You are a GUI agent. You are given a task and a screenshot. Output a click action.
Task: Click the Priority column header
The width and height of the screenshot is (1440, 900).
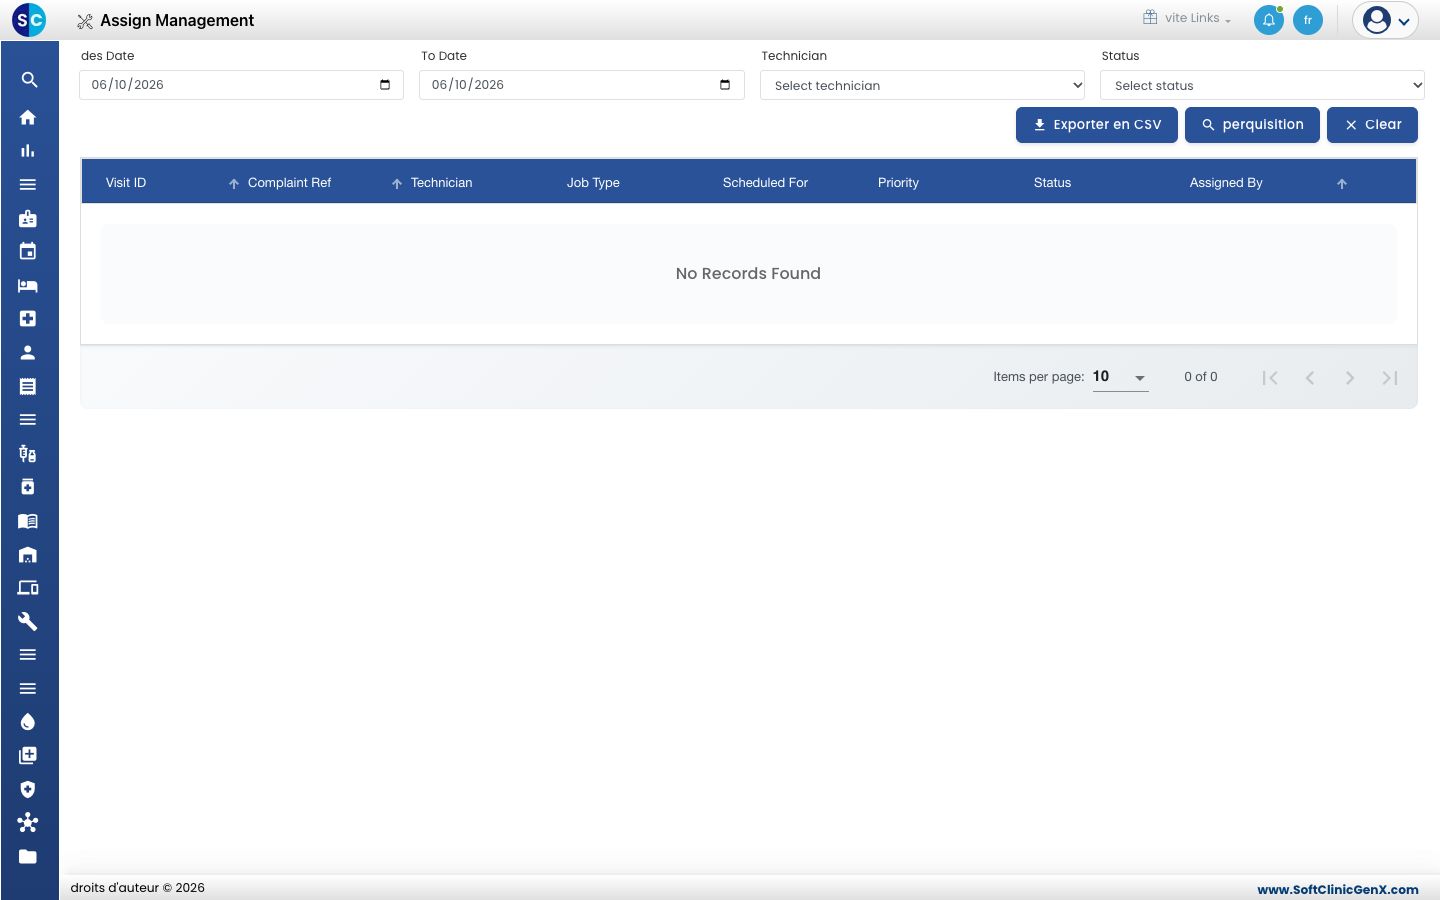[898, 183]
